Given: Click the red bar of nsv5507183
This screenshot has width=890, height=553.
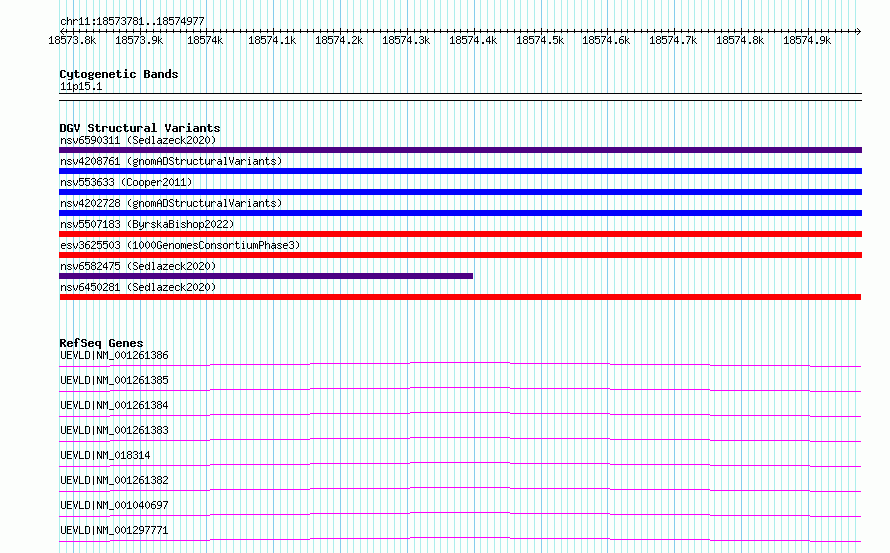Looking at the screenshot, I should [460, 234].
